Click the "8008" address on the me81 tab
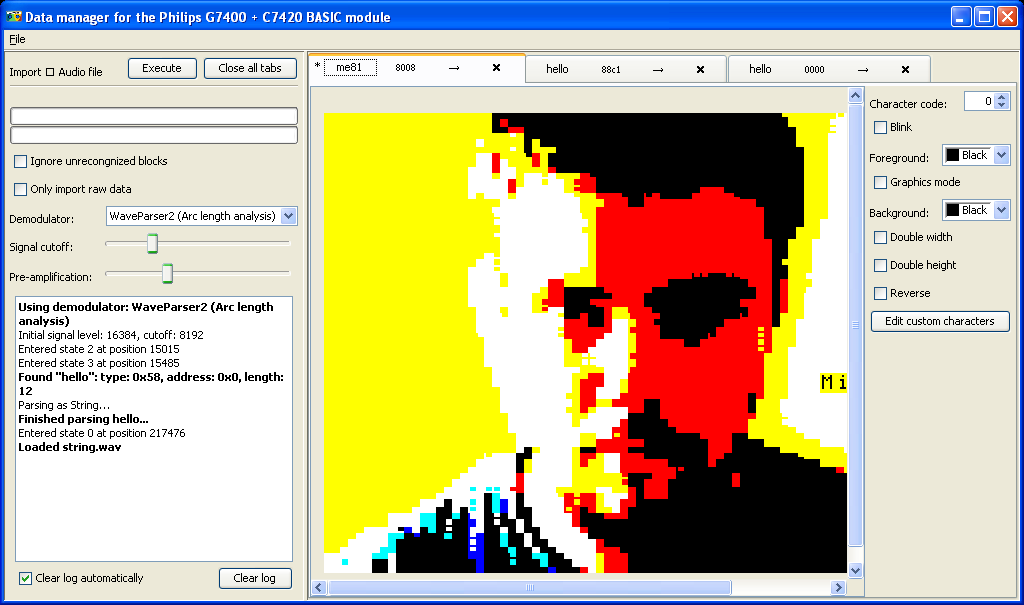This screenshot has width=1024, height=605. (406, 67)
